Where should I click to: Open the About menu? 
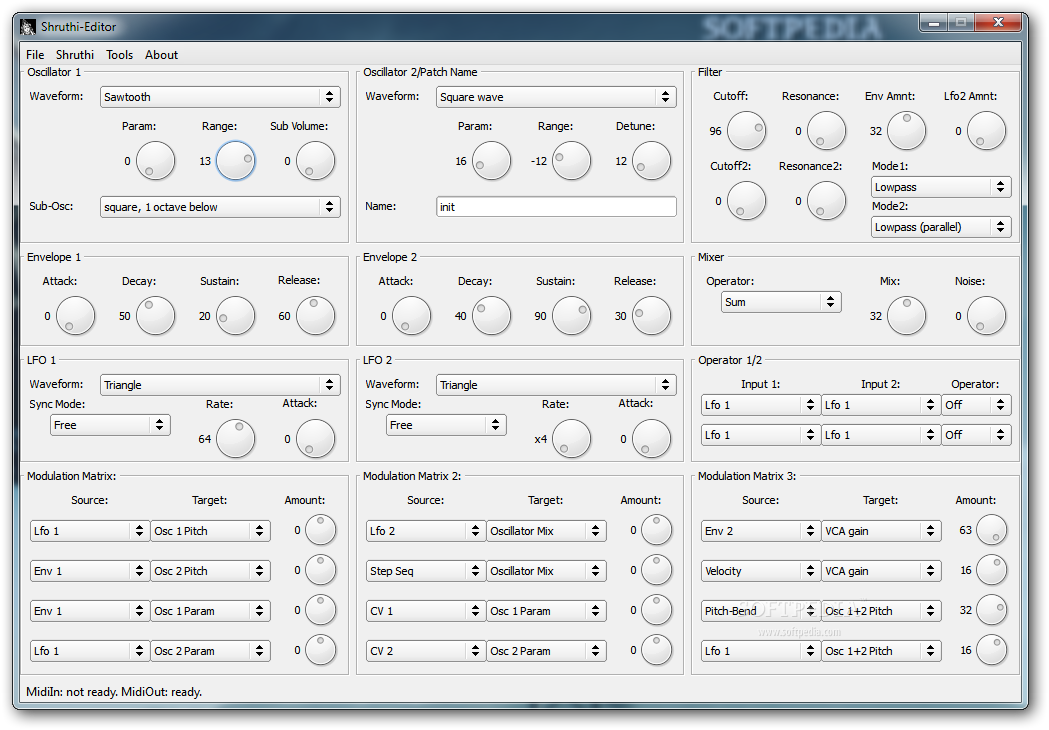pos(161,55)
